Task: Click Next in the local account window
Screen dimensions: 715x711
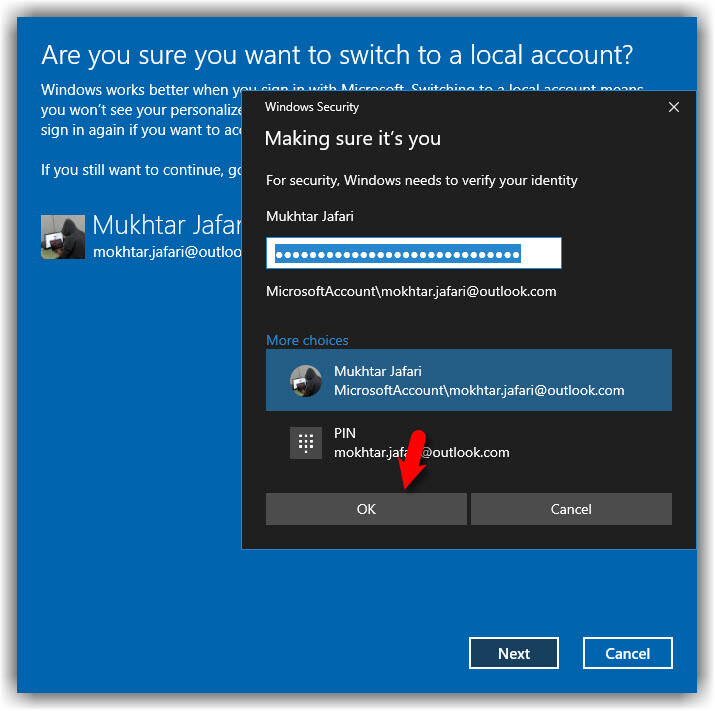Action: pos(514,654)
